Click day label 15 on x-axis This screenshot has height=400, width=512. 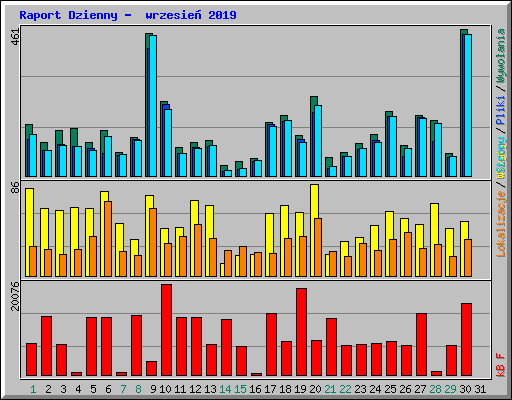pos(240,389)
